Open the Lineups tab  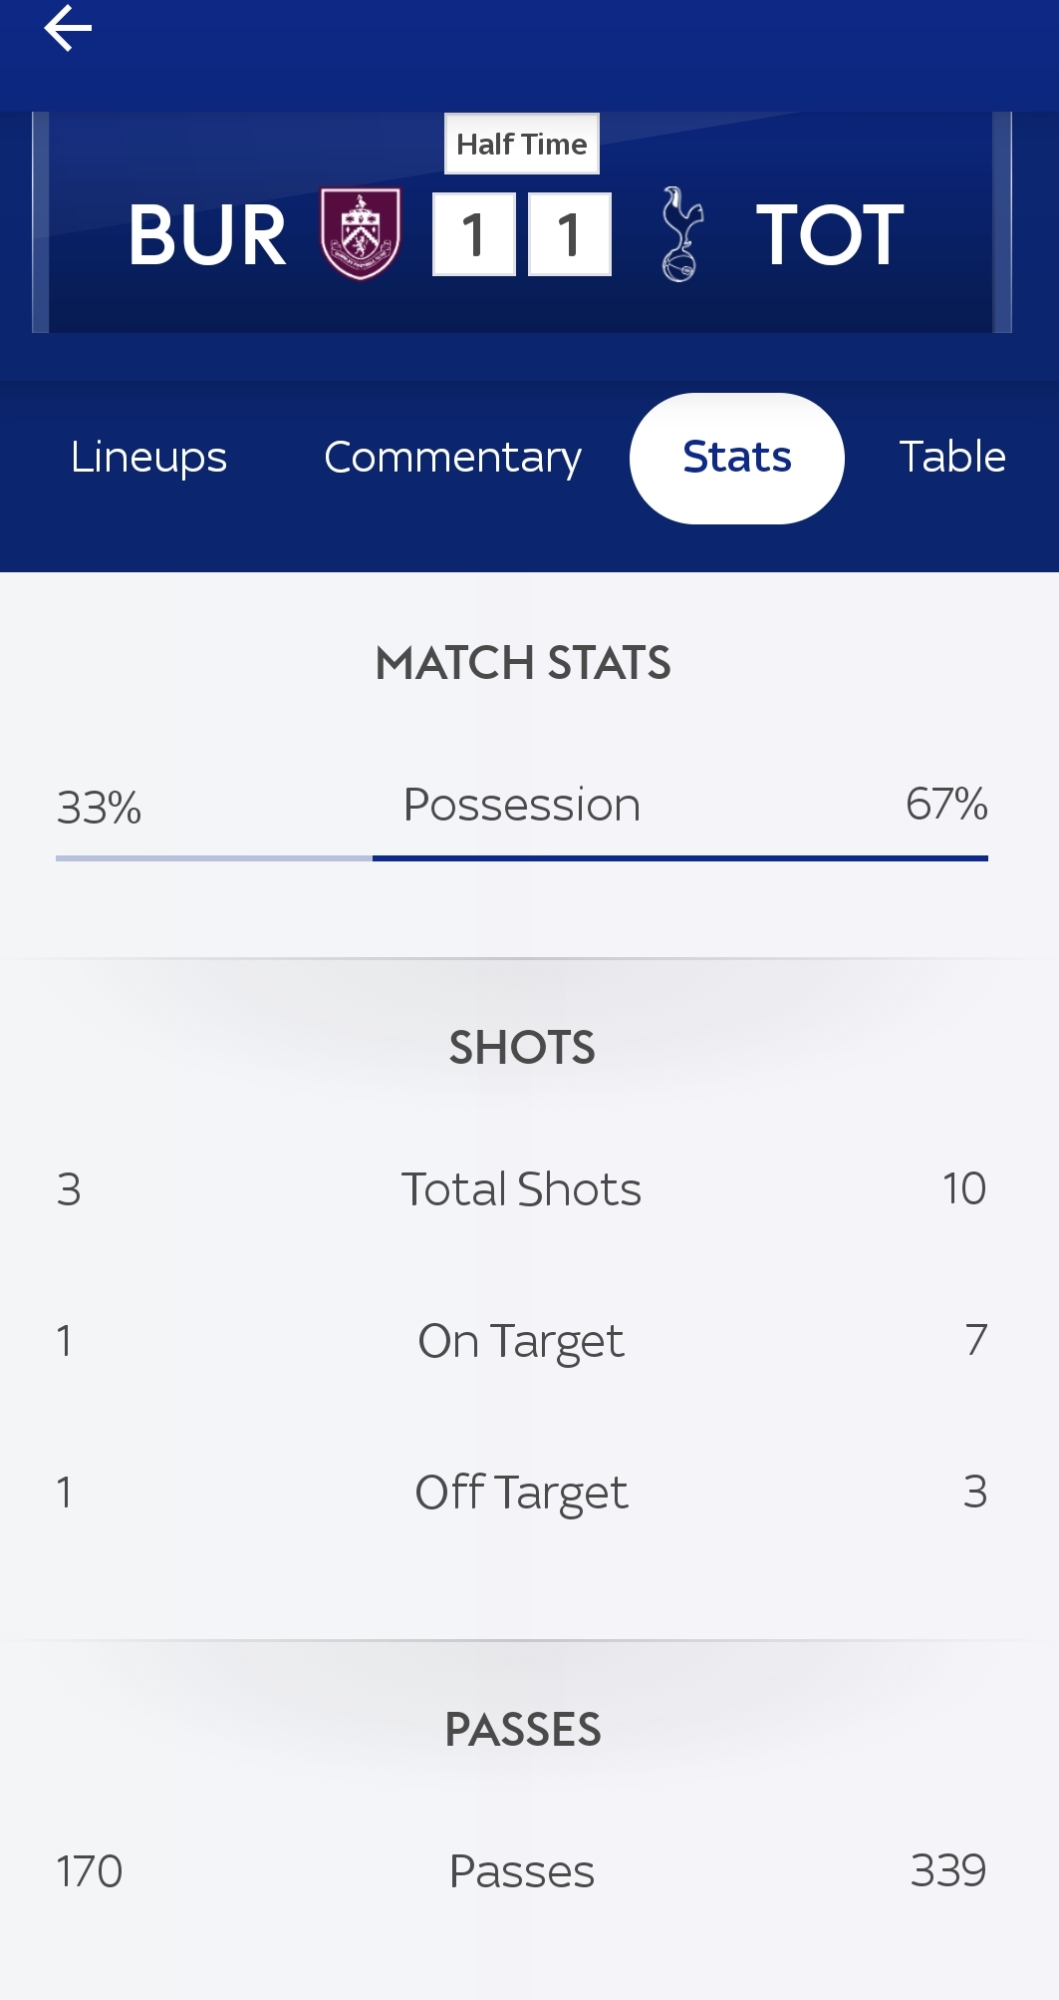(x=149, y=458)
